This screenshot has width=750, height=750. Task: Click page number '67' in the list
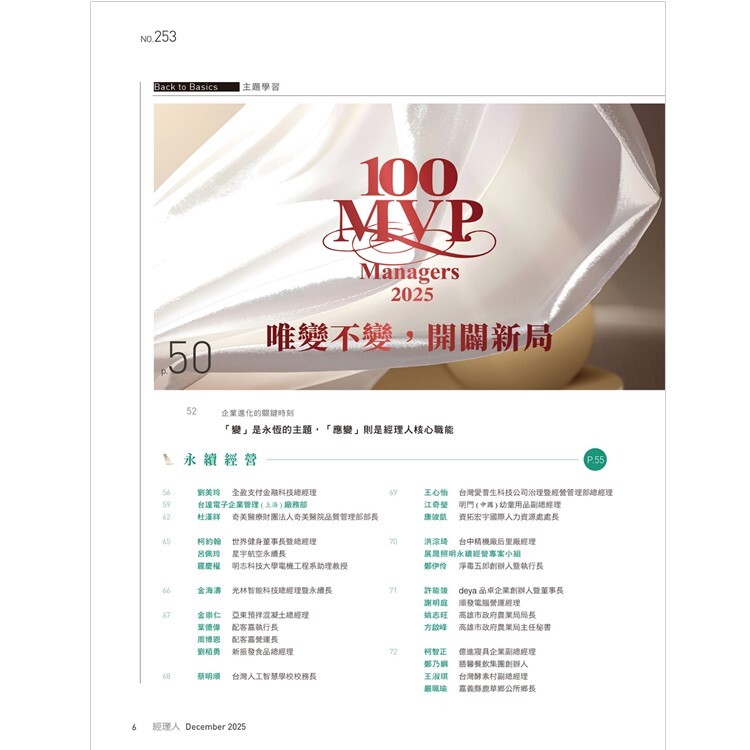166,615
